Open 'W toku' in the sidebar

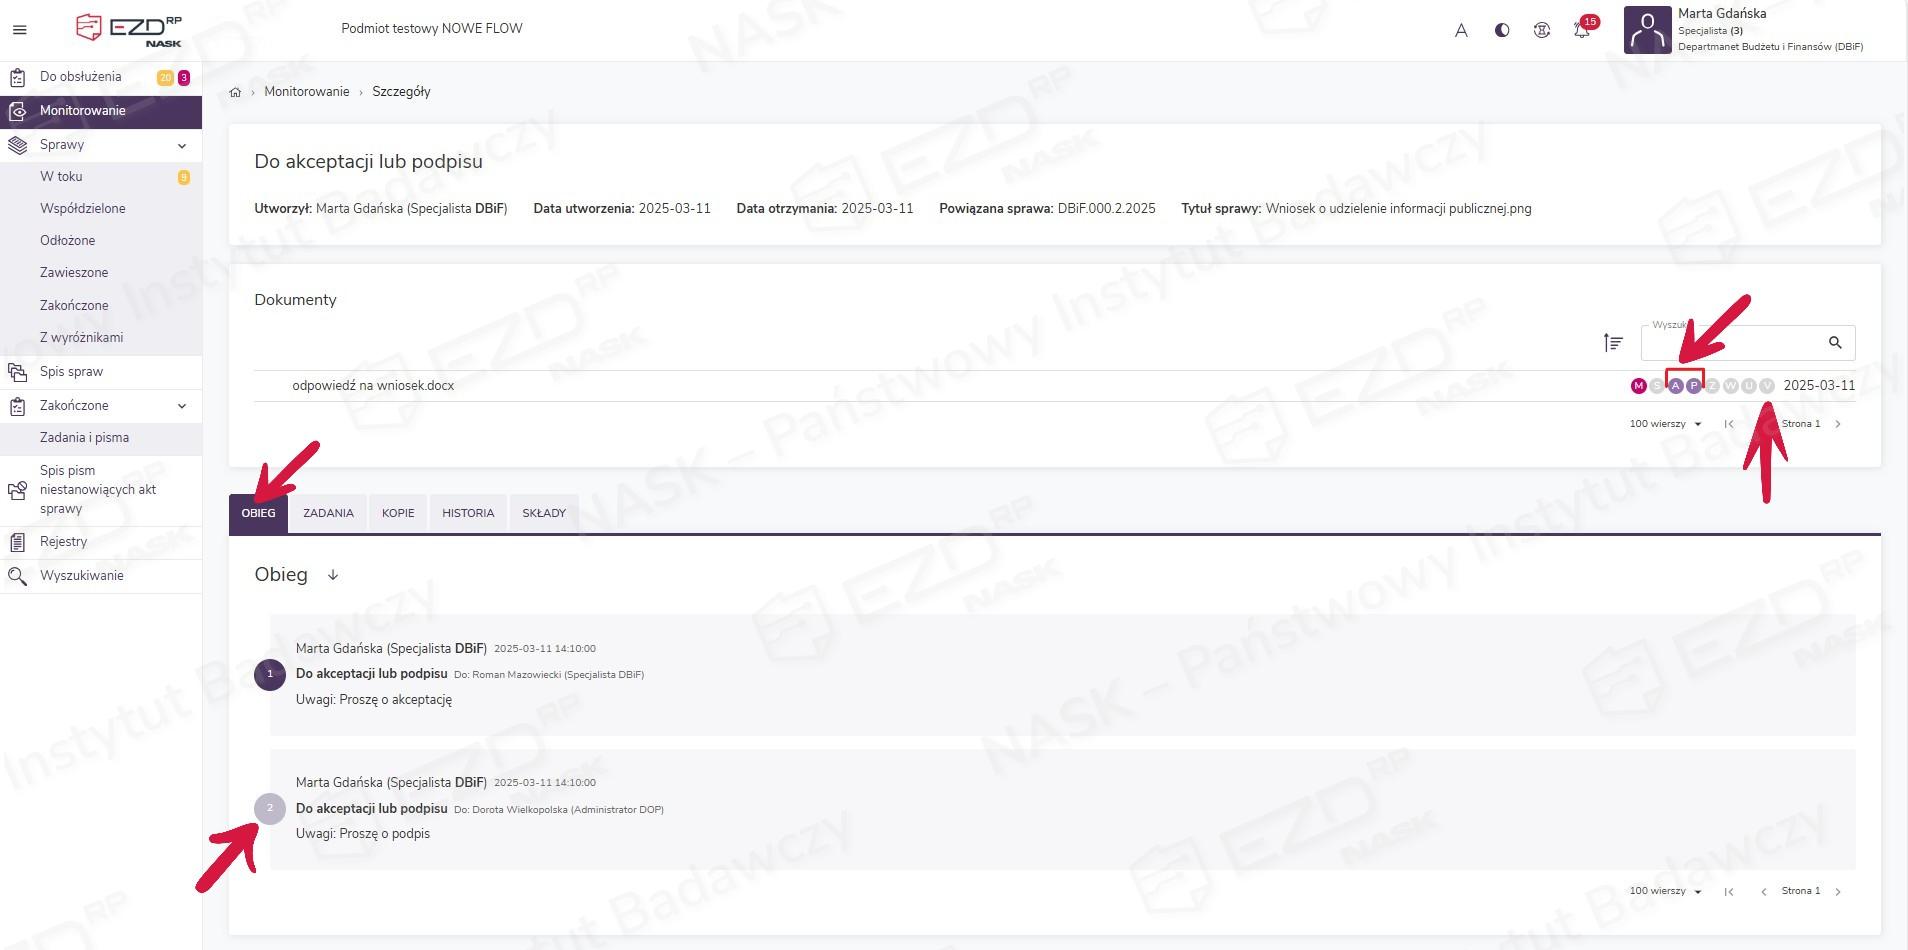(x=61, y=177)
